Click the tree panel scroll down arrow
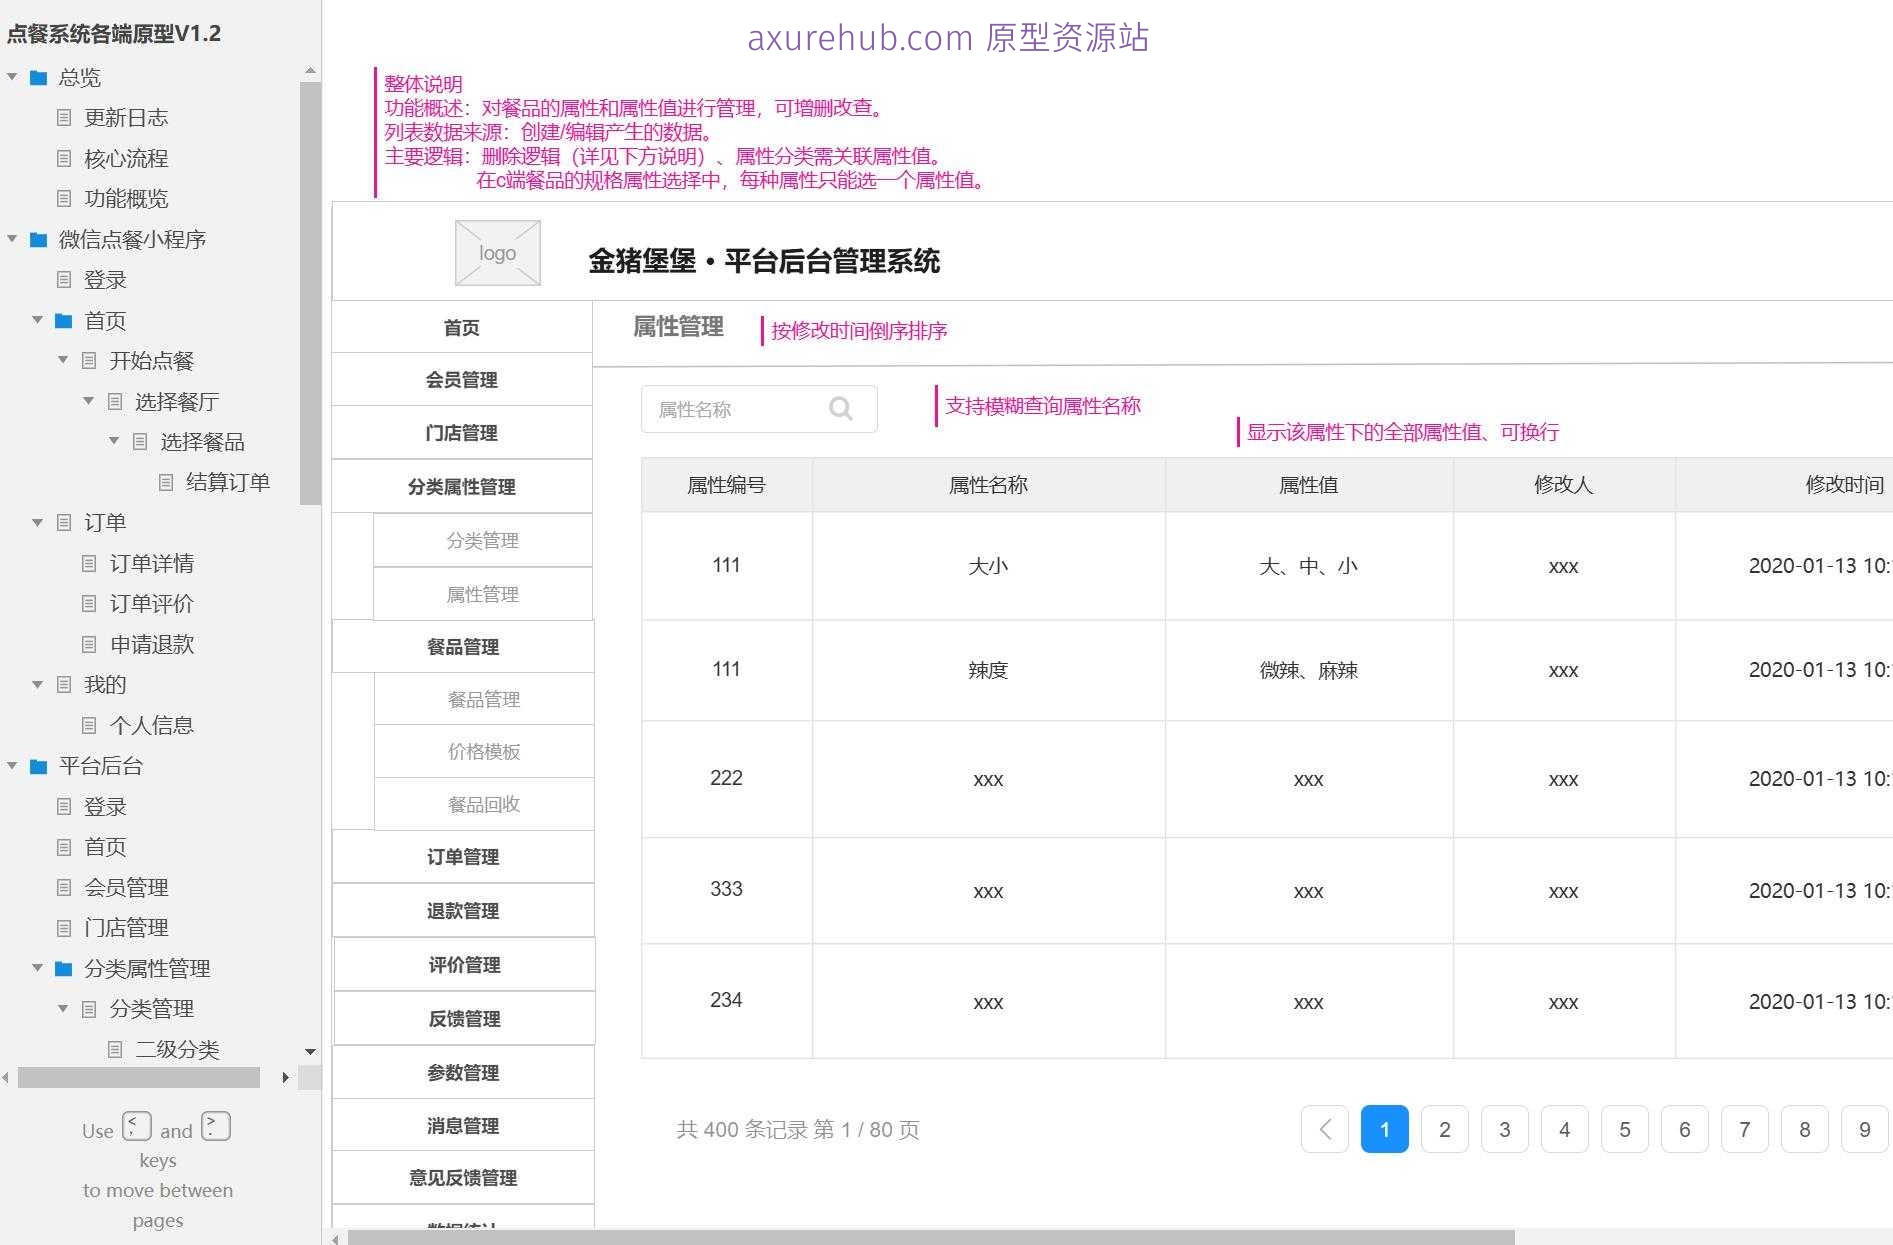Viewport: 1893px width, 1245px height. click(310, 1052)
